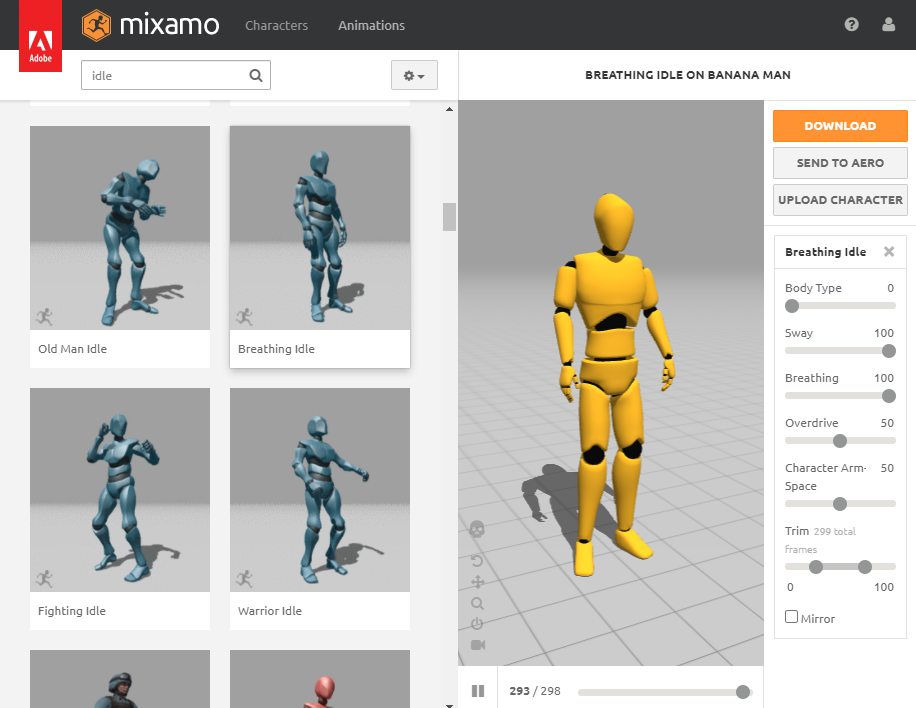Screen dimensions: 916x708
Task: Enable the Mirror checkbox
Action: (x=792, y=617)
